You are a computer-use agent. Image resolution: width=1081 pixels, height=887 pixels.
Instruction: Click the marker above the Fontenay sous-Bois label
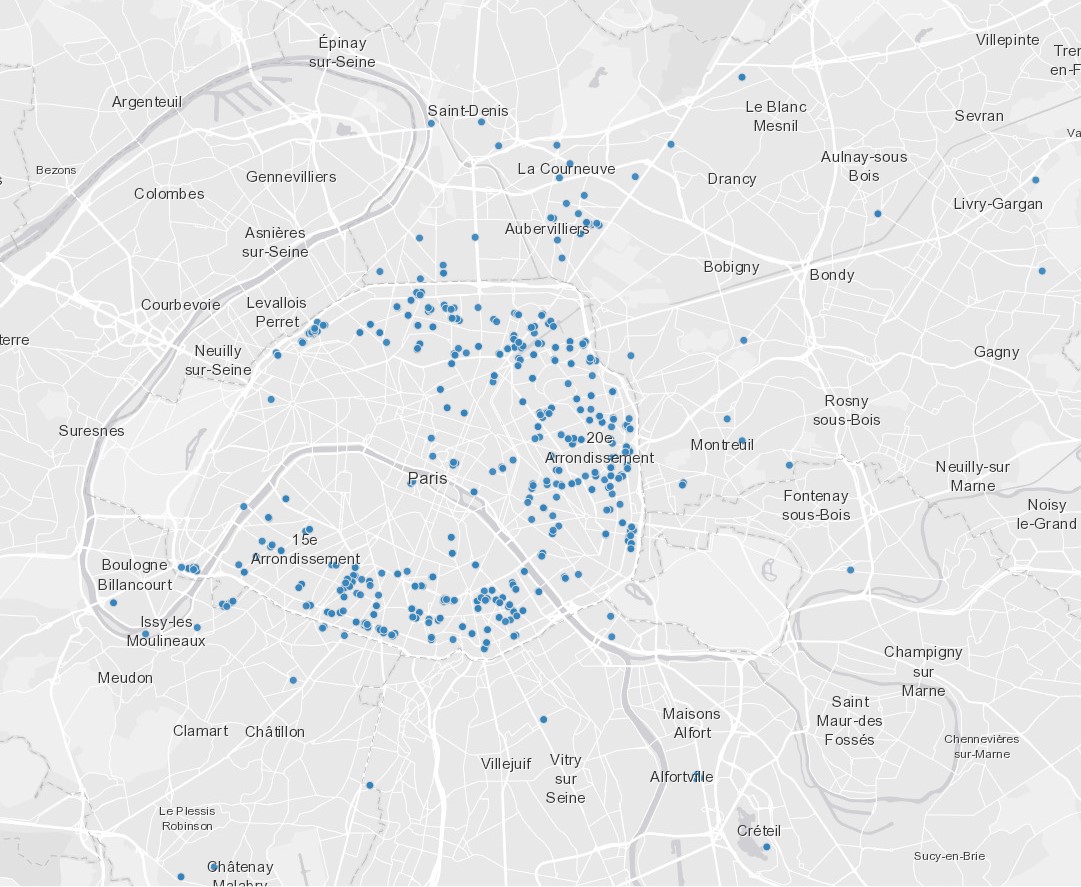point(789,465)
